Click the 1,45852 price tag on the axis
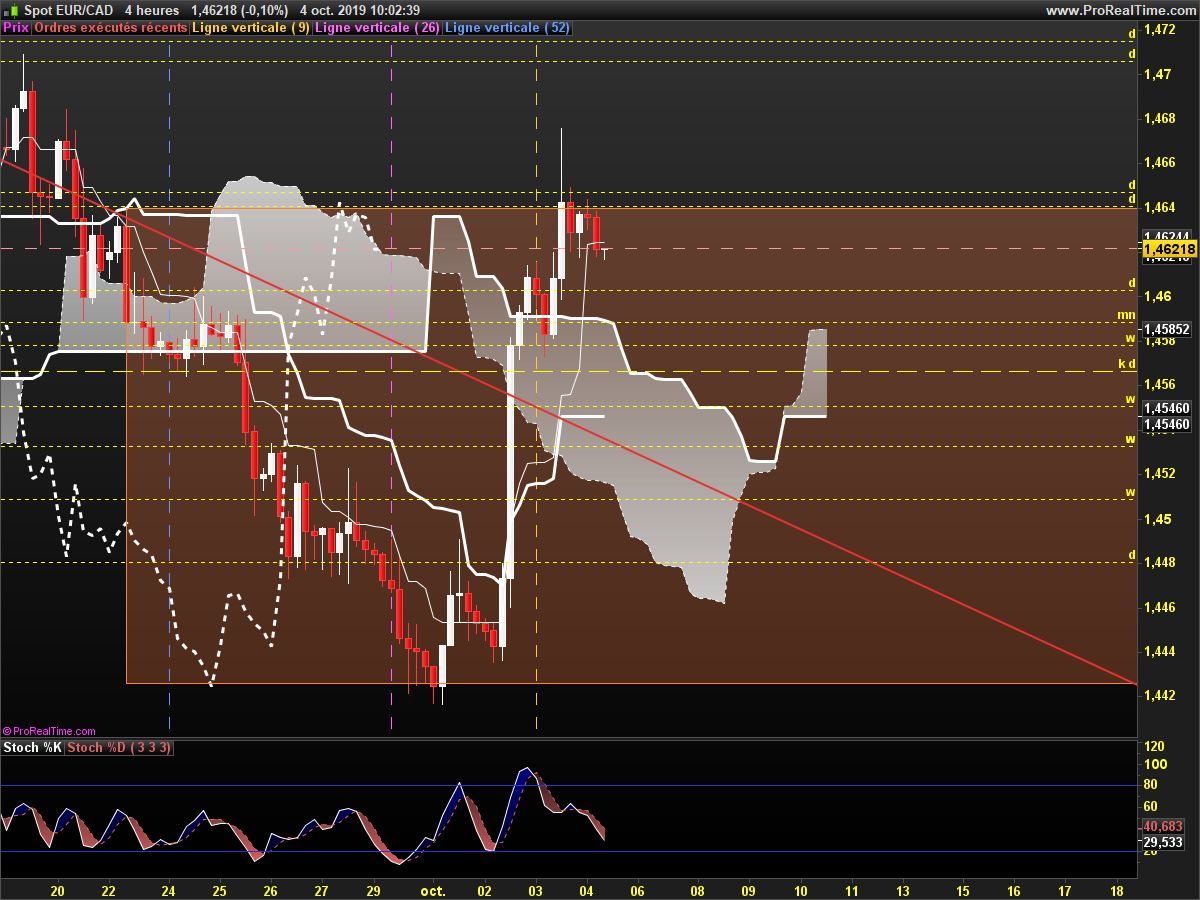This screenshot has width=1200, height=900. [x=1168, y=328]
